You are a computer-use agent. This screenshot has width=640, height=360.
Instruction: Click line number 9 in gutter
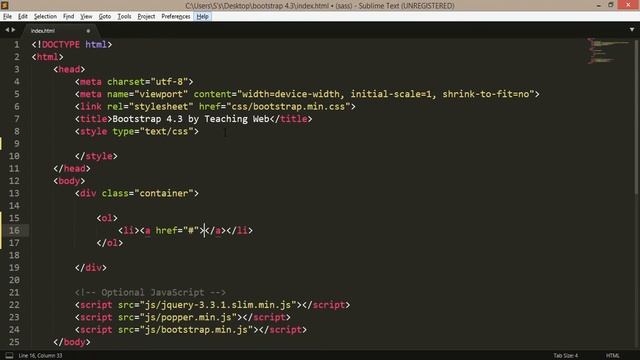pyautogui.click(x=17, y=144)
